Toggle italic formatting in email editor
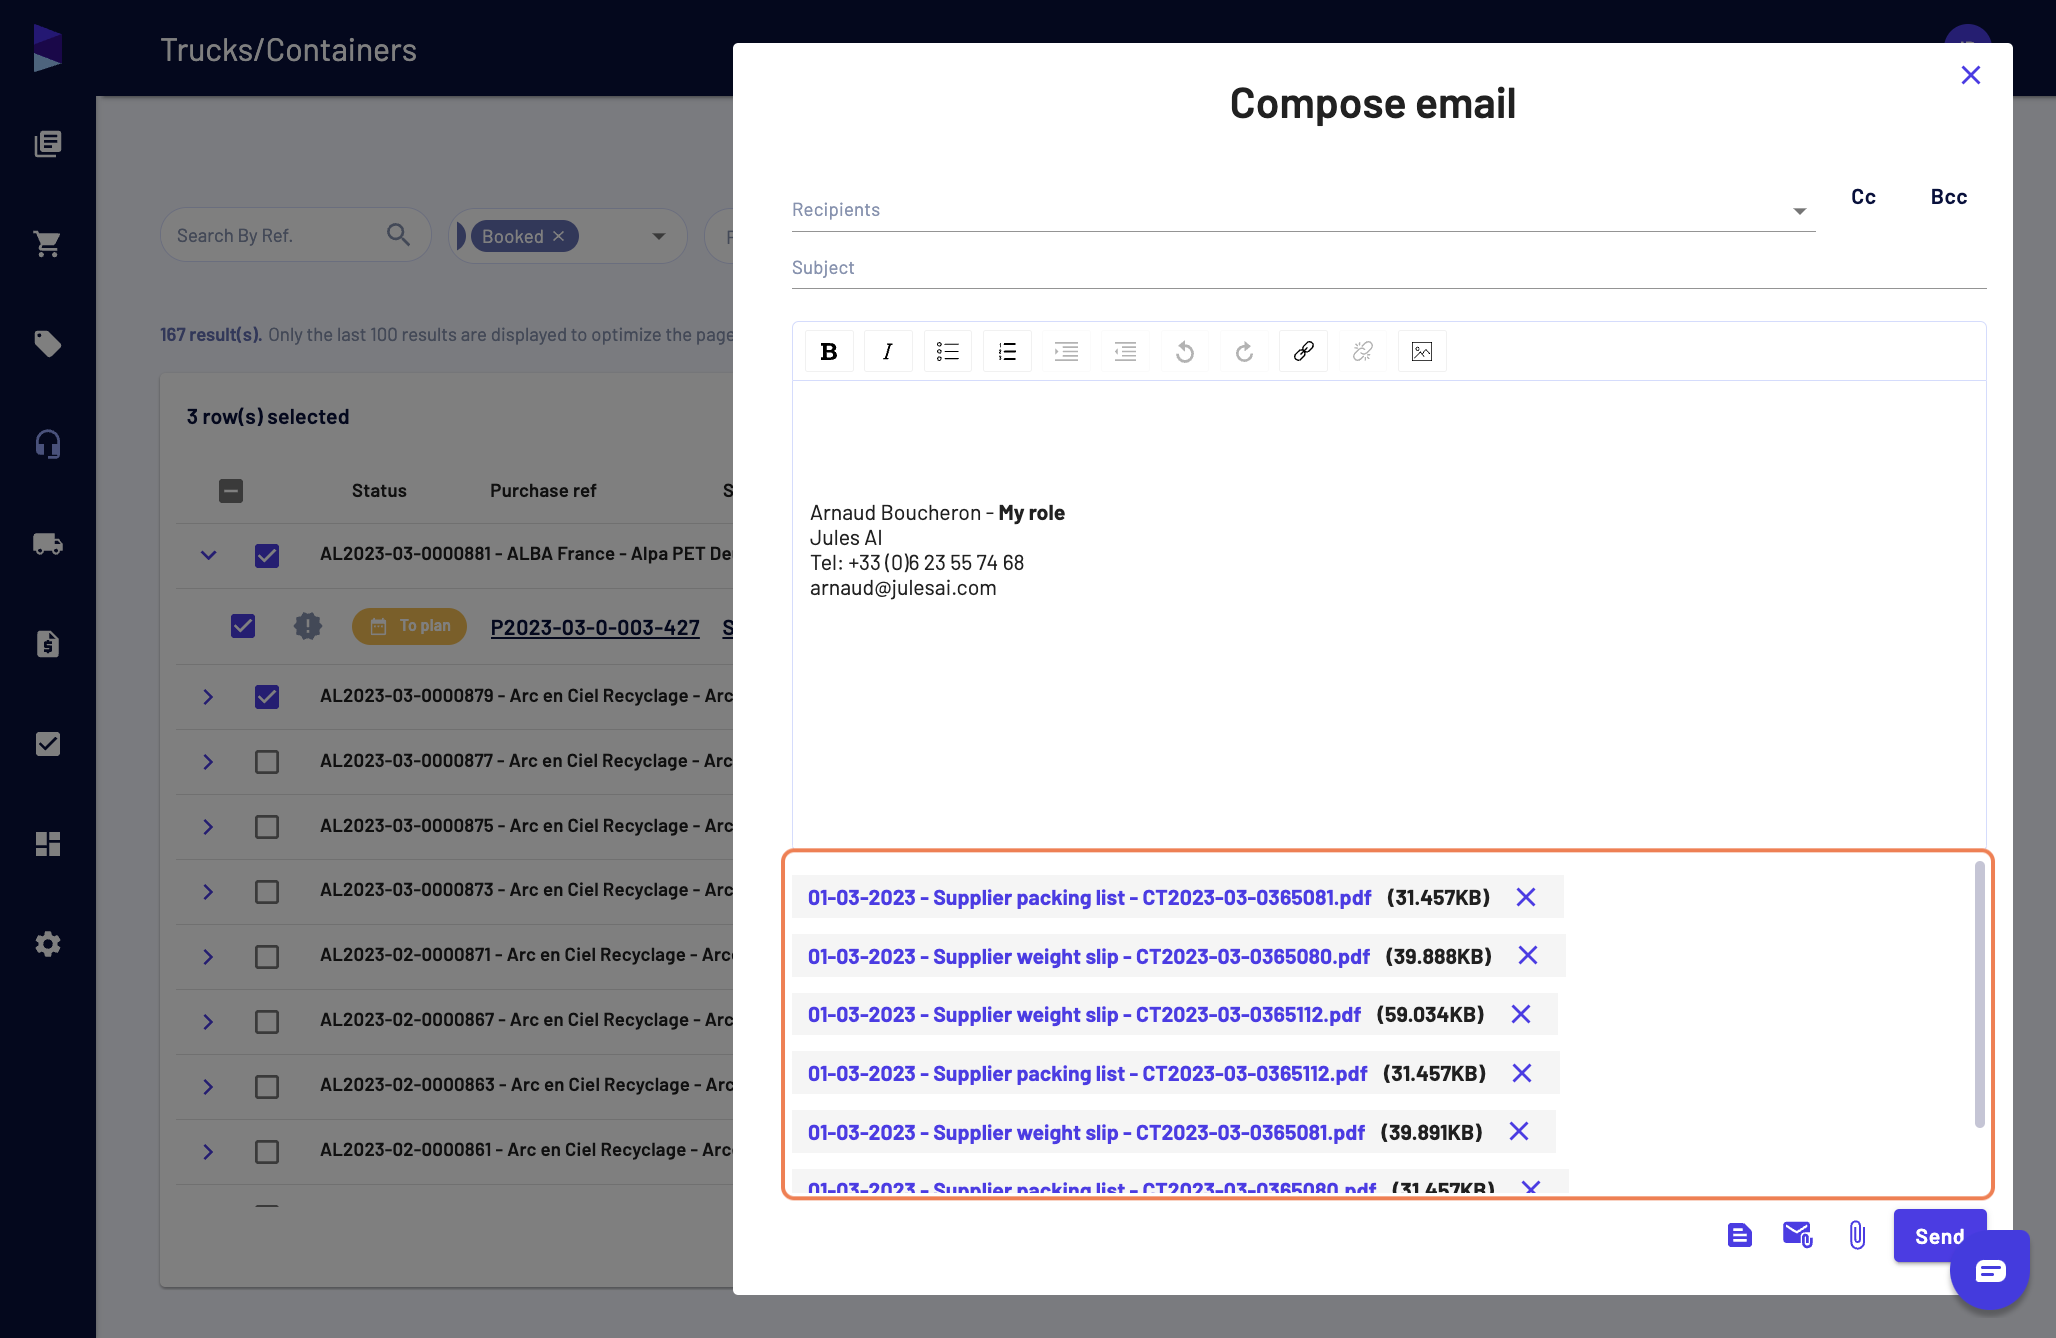 coord(888,351)
